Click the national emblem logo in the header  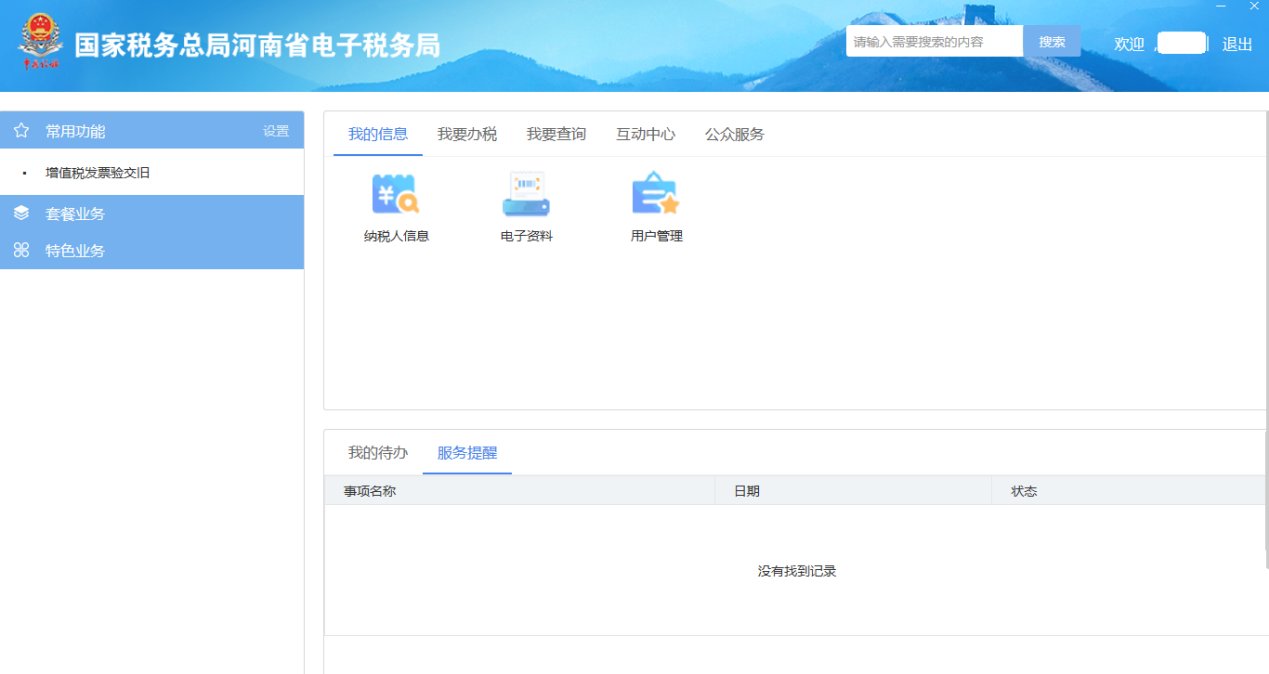[40, 40]
